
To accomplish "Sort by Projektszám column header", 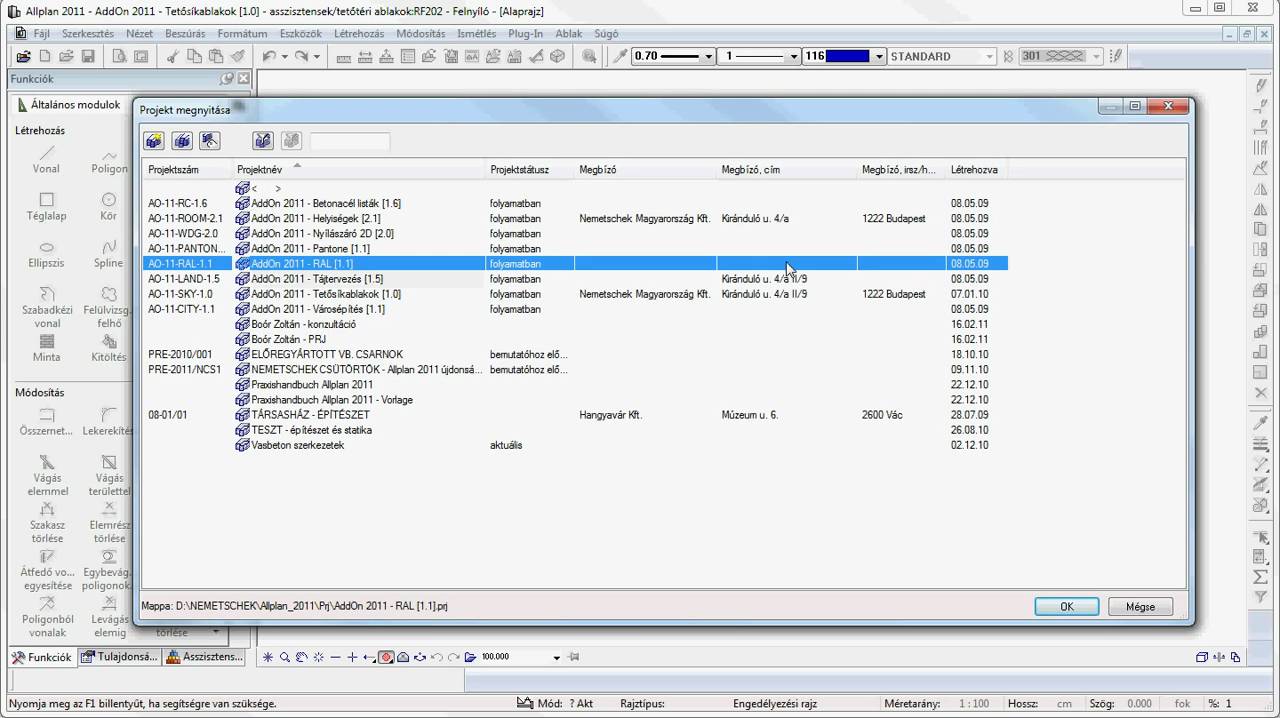I will [x=188, y=170].
